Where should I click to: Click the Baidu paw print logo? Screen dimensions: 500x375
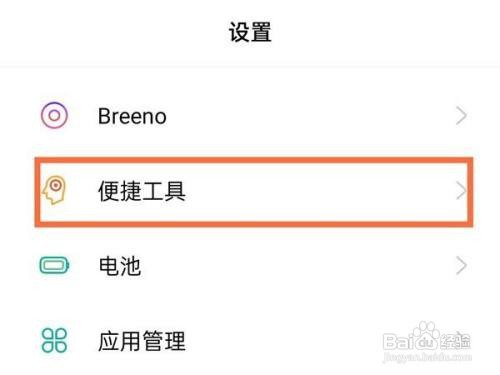click(x=424, y=335)
